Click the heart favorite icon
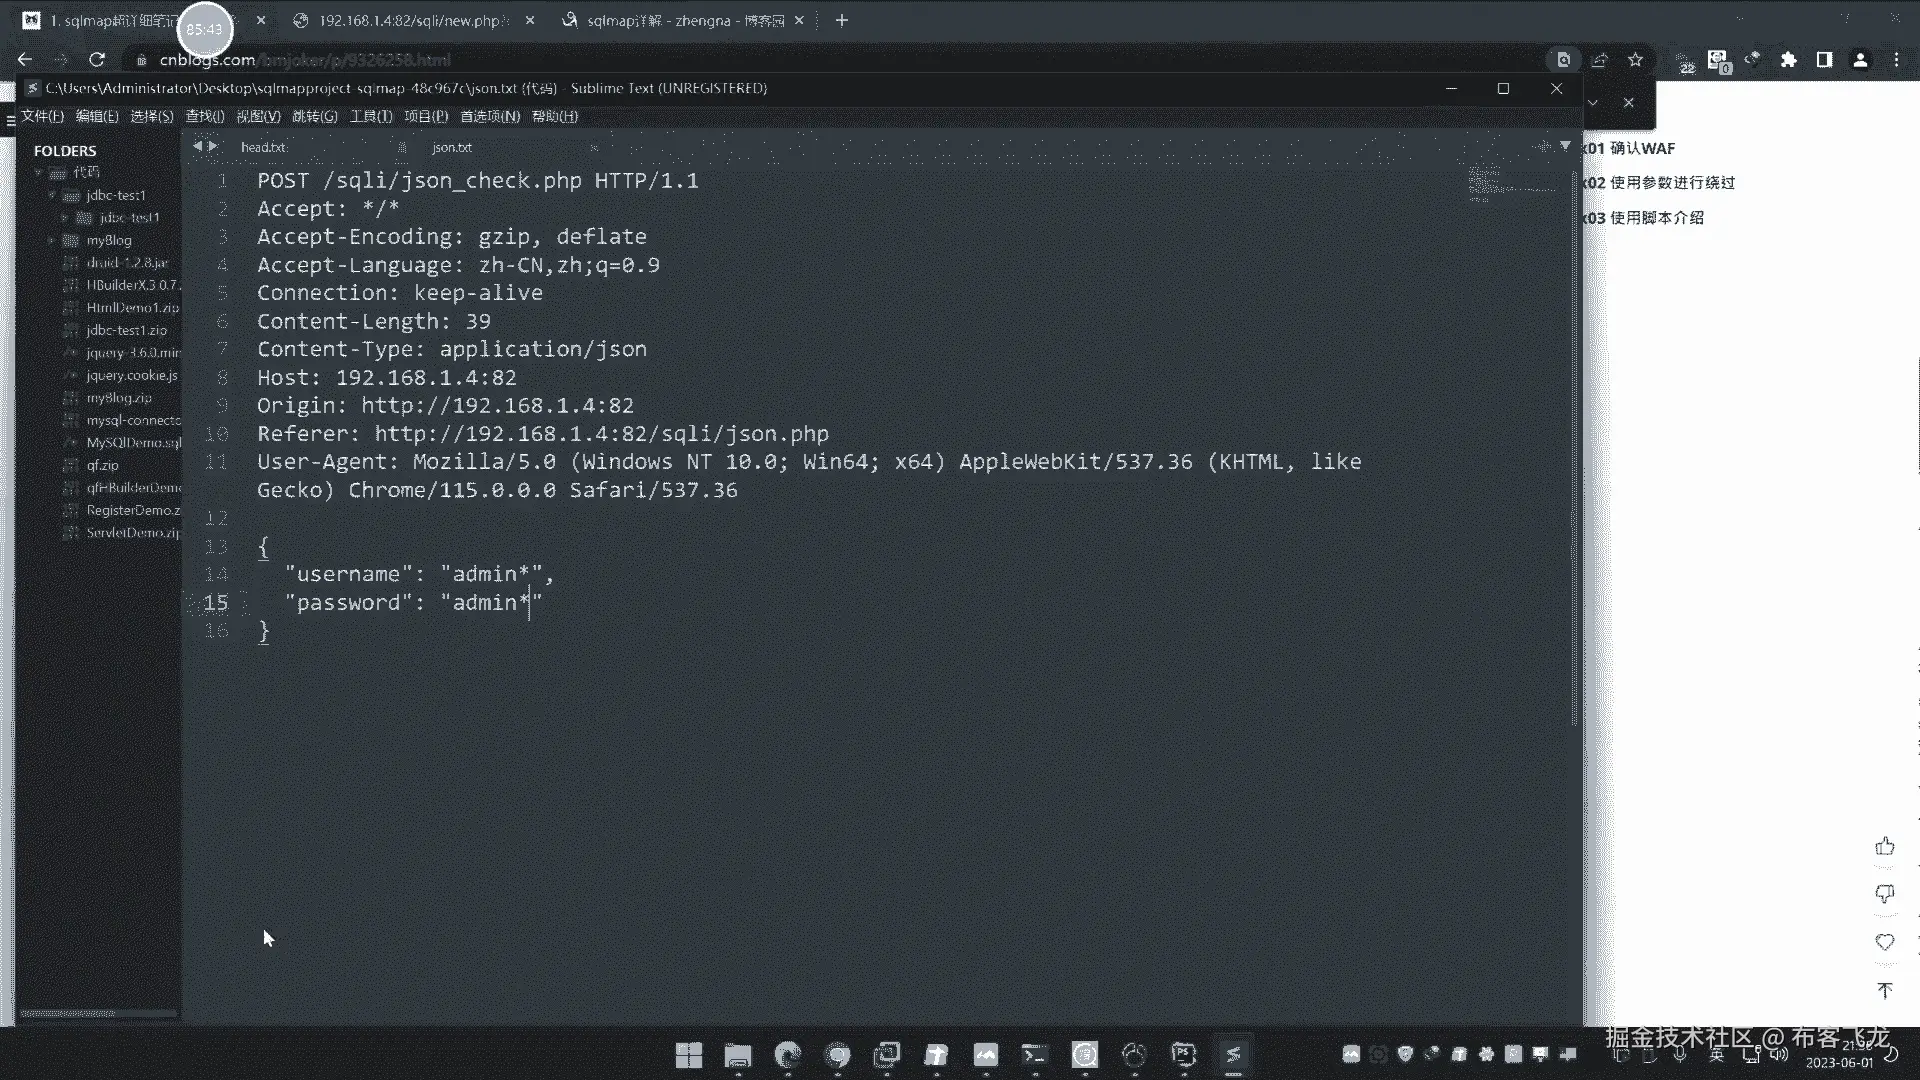Screen dimensions: 1920x1080 [x=1884, y=942]
